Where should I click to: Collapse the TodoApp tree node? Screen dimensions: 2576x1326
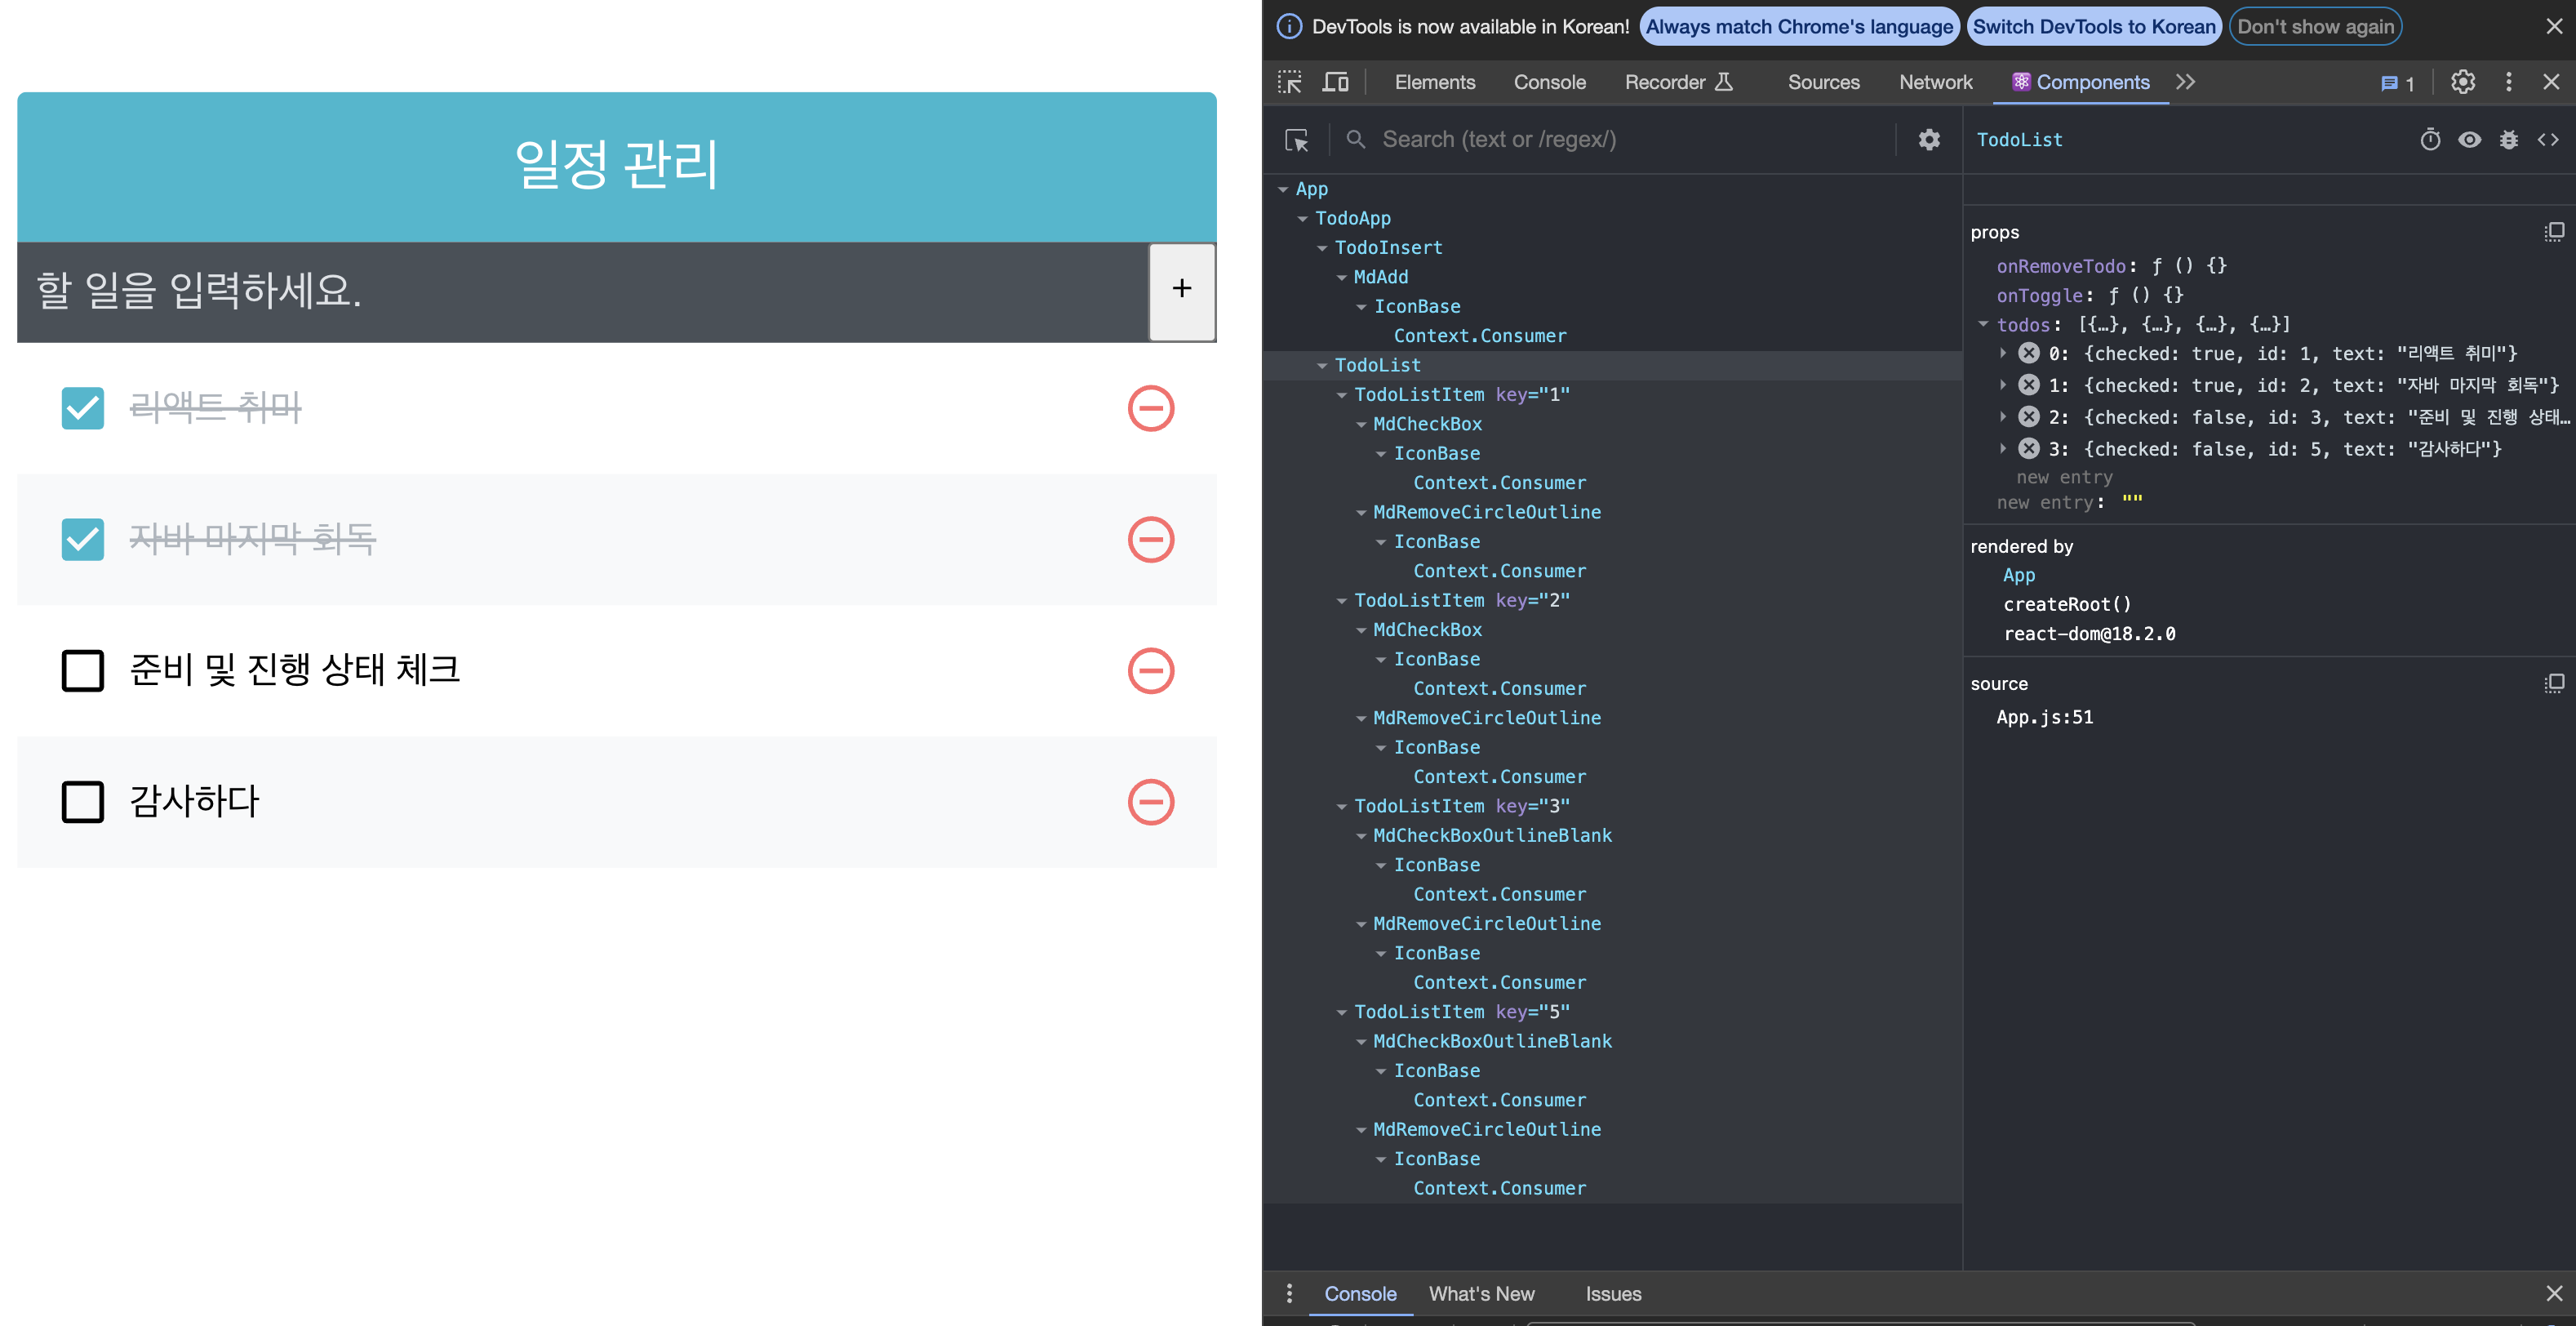[x=1302, y=218]
